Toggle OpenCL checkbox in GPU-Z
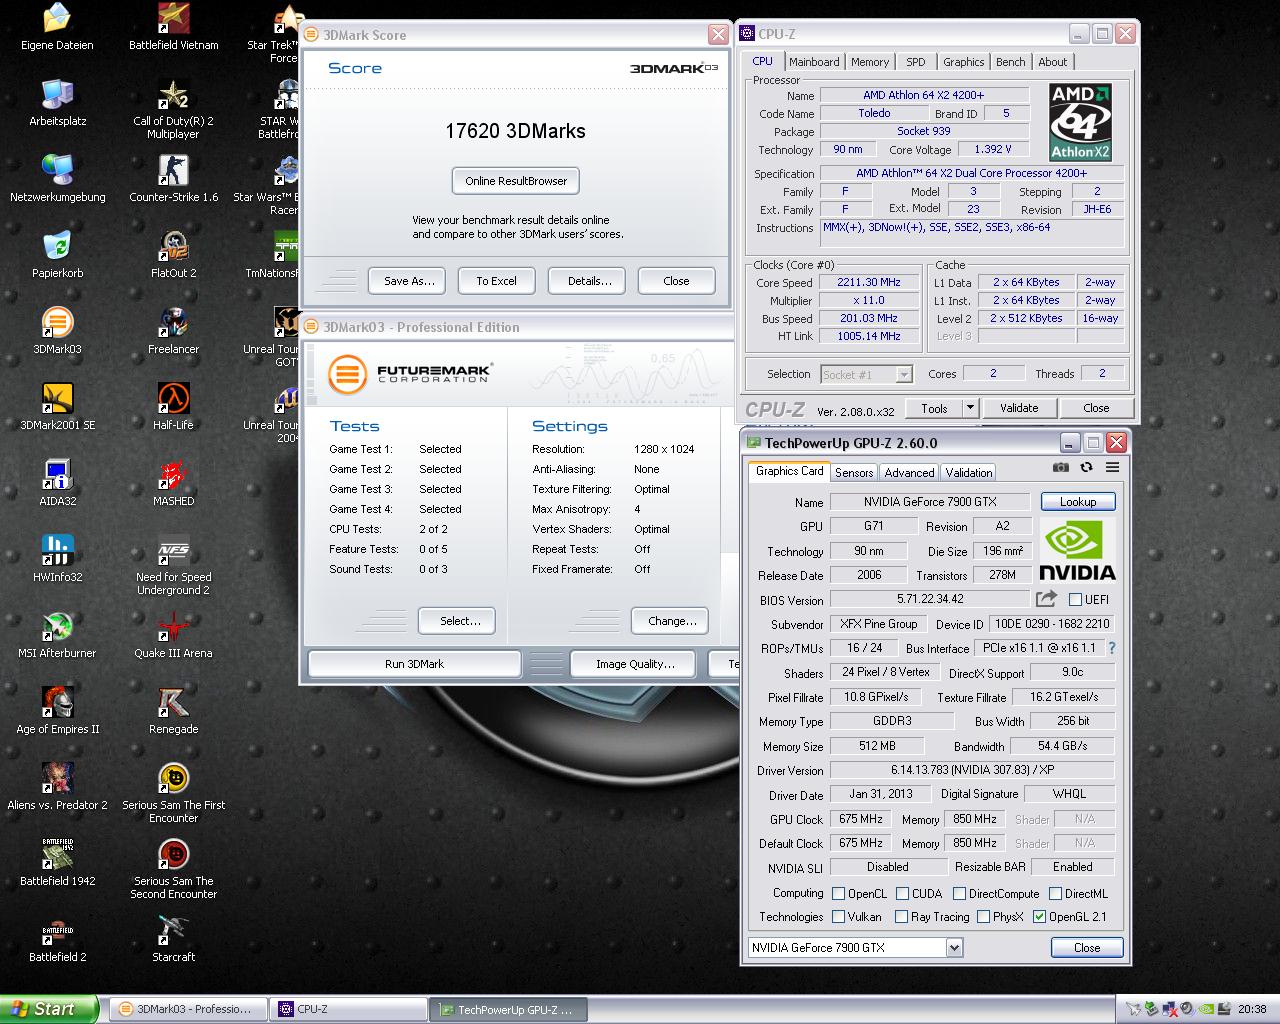1280x1024 pixels. 837,894
